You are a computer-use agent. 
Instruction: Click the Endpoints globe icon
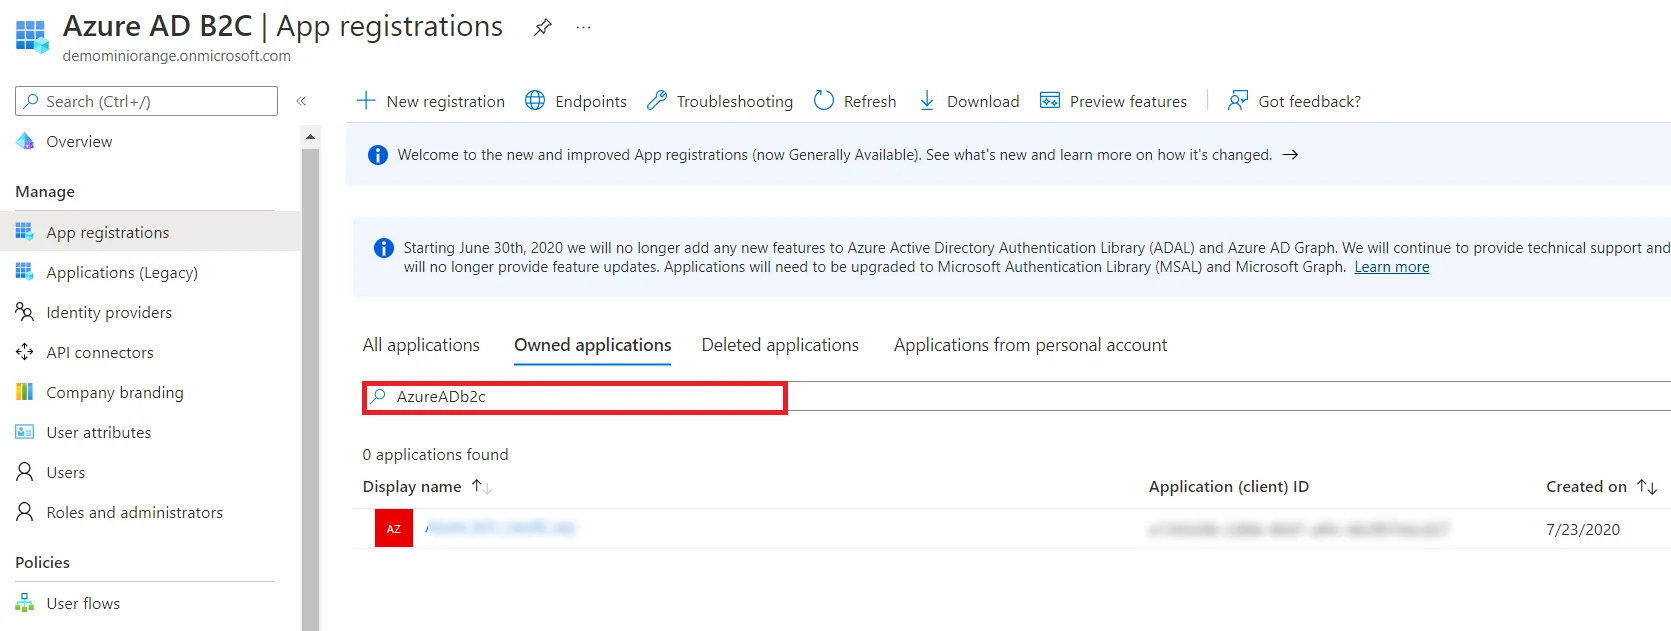coord(535,101)
